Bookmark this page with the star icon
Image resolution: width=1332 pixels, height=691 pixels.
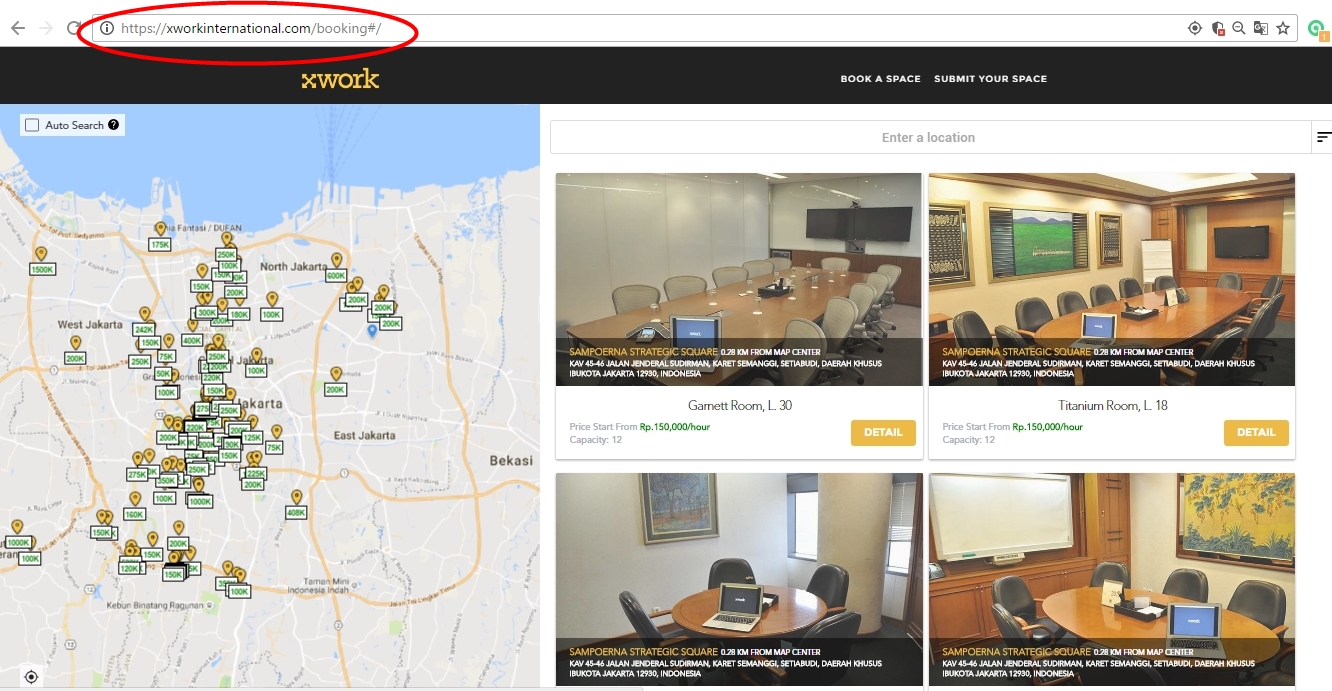pyautogui.click(x=1283, y=28)
